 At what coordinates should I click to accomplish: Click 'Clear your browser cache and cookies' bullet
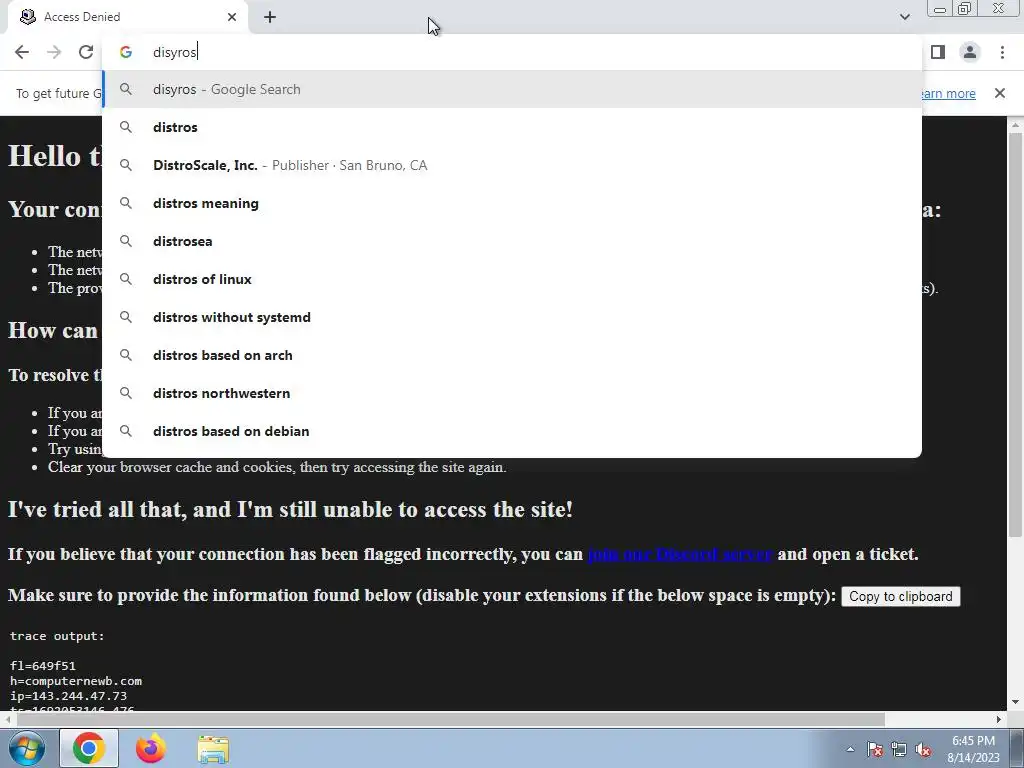277,468
